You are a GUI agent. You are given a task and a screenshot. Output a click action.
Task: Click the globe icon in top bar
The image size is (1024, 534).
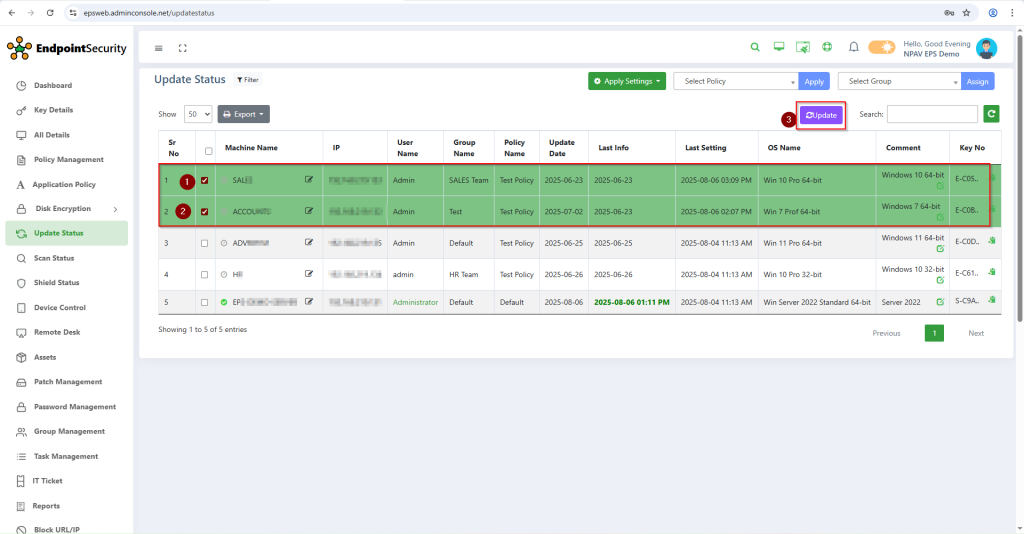[827, 47]
